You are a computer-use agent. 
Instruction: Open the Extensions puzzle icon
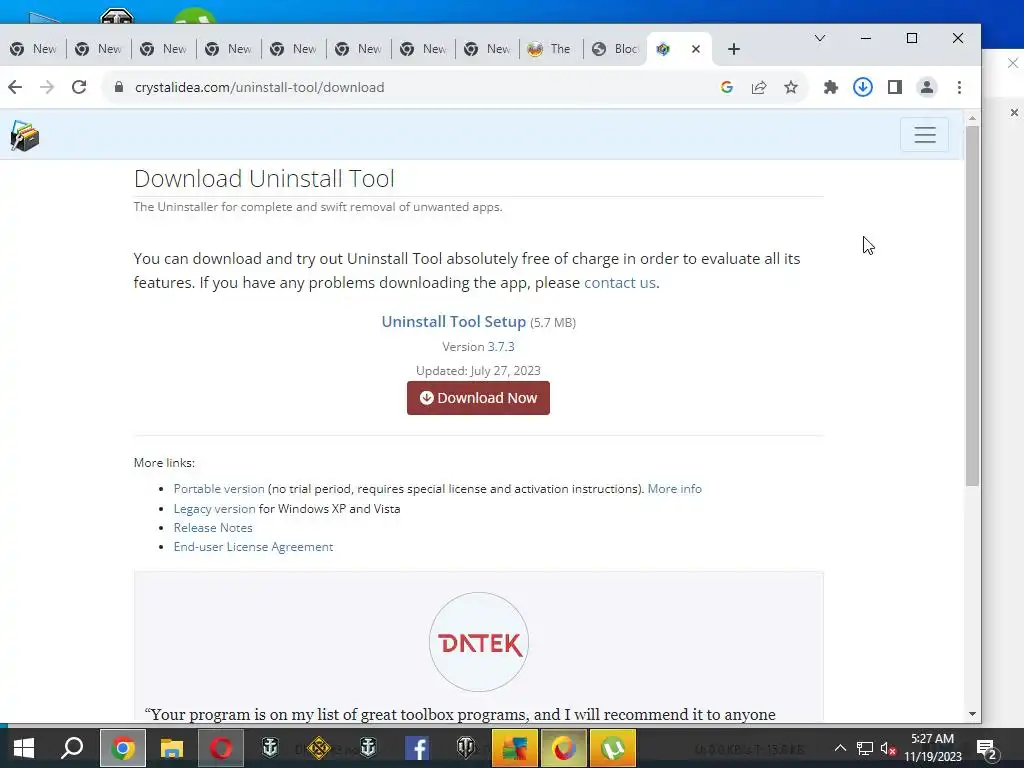coord(831,87)
